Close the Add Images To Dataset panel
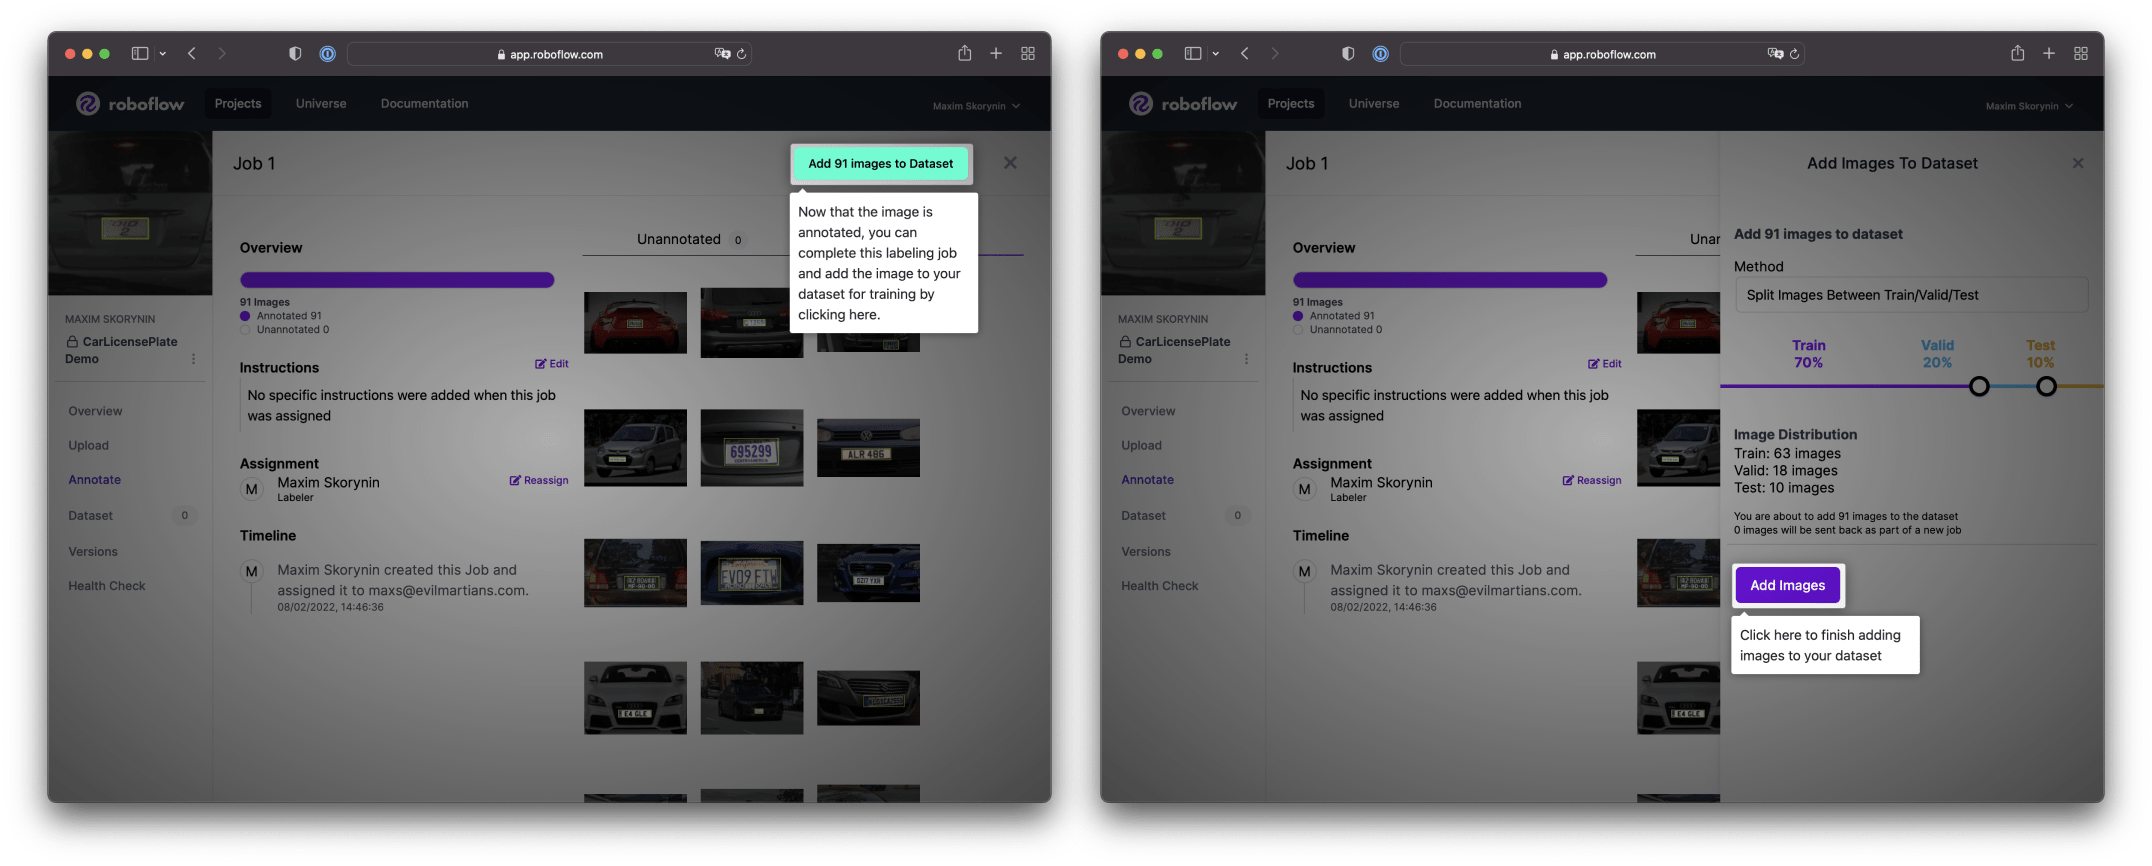Viewport: 2152px width, 866px height. coord(2077,163)
